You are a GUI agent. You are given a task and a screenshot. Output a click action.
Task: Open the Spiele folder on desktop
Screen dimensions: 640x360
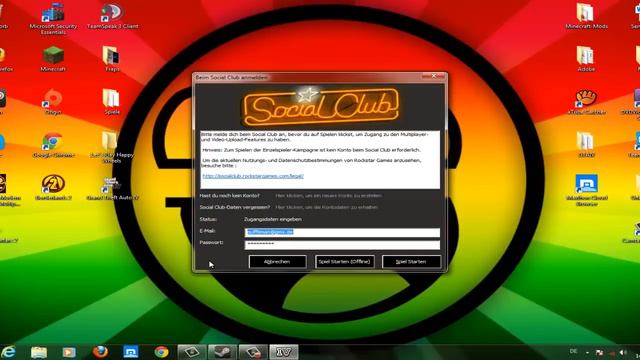[111, 102]
